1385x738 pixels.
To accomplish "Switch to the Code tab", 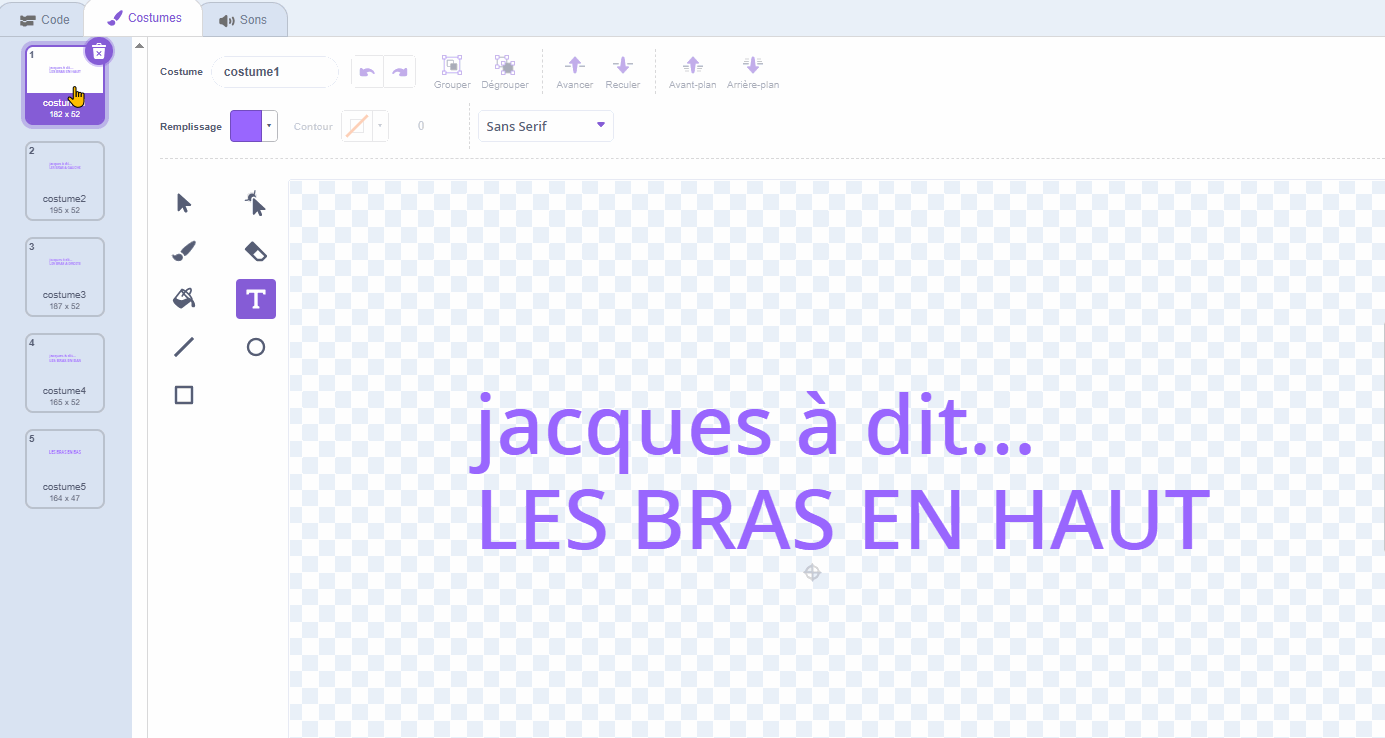I will click(45, 19).
